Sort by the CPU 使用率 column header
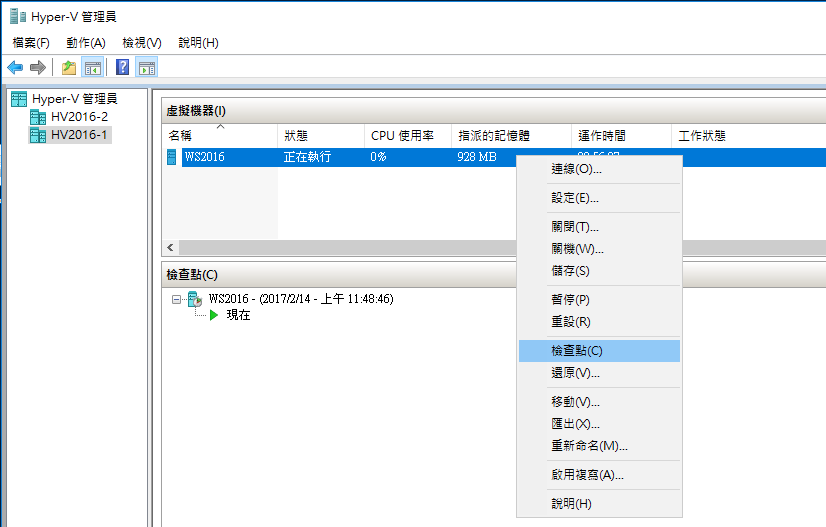Screen dimensions: 826x527 click(408, 136)
